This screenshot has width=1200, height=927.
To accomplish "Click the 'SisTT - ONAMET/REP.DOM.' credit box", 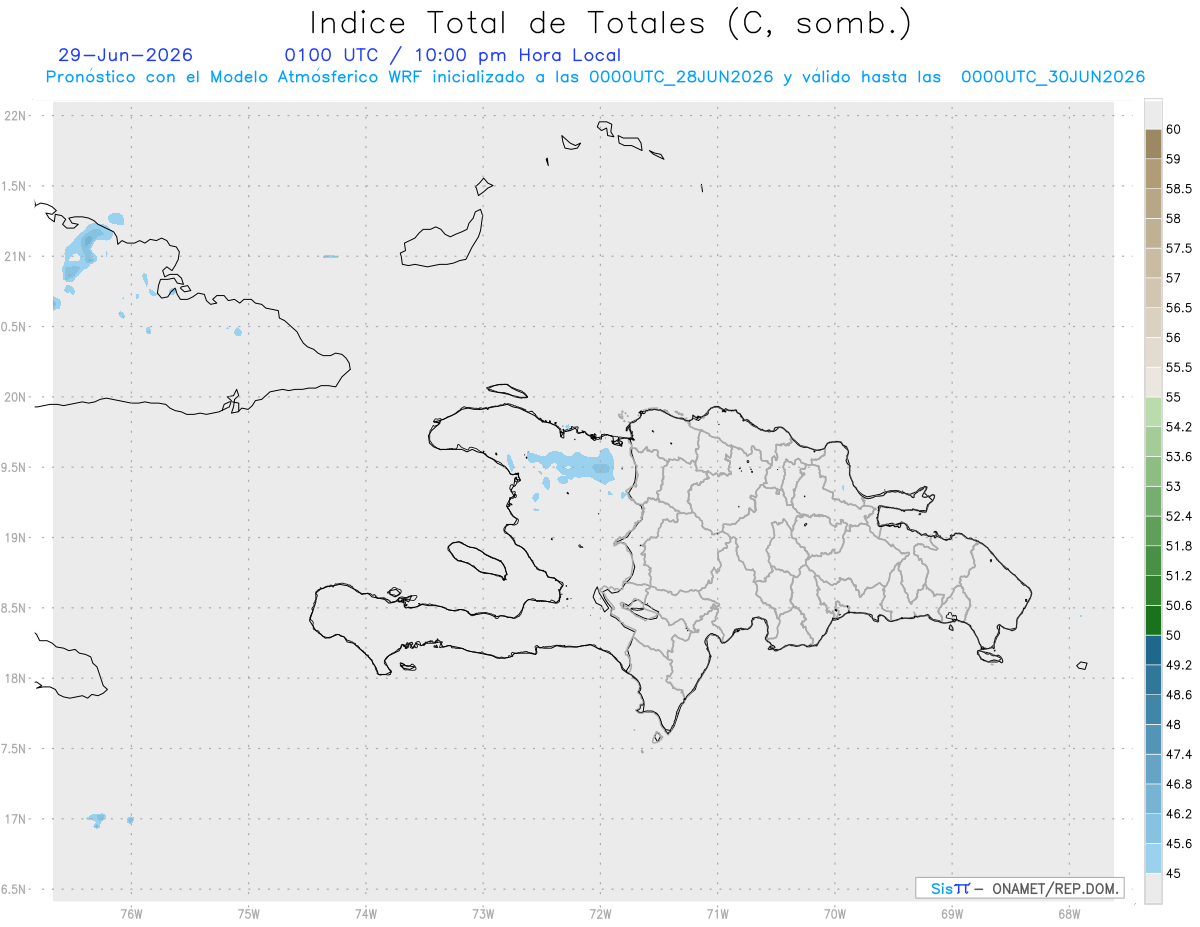I will tap(1020, 888).
